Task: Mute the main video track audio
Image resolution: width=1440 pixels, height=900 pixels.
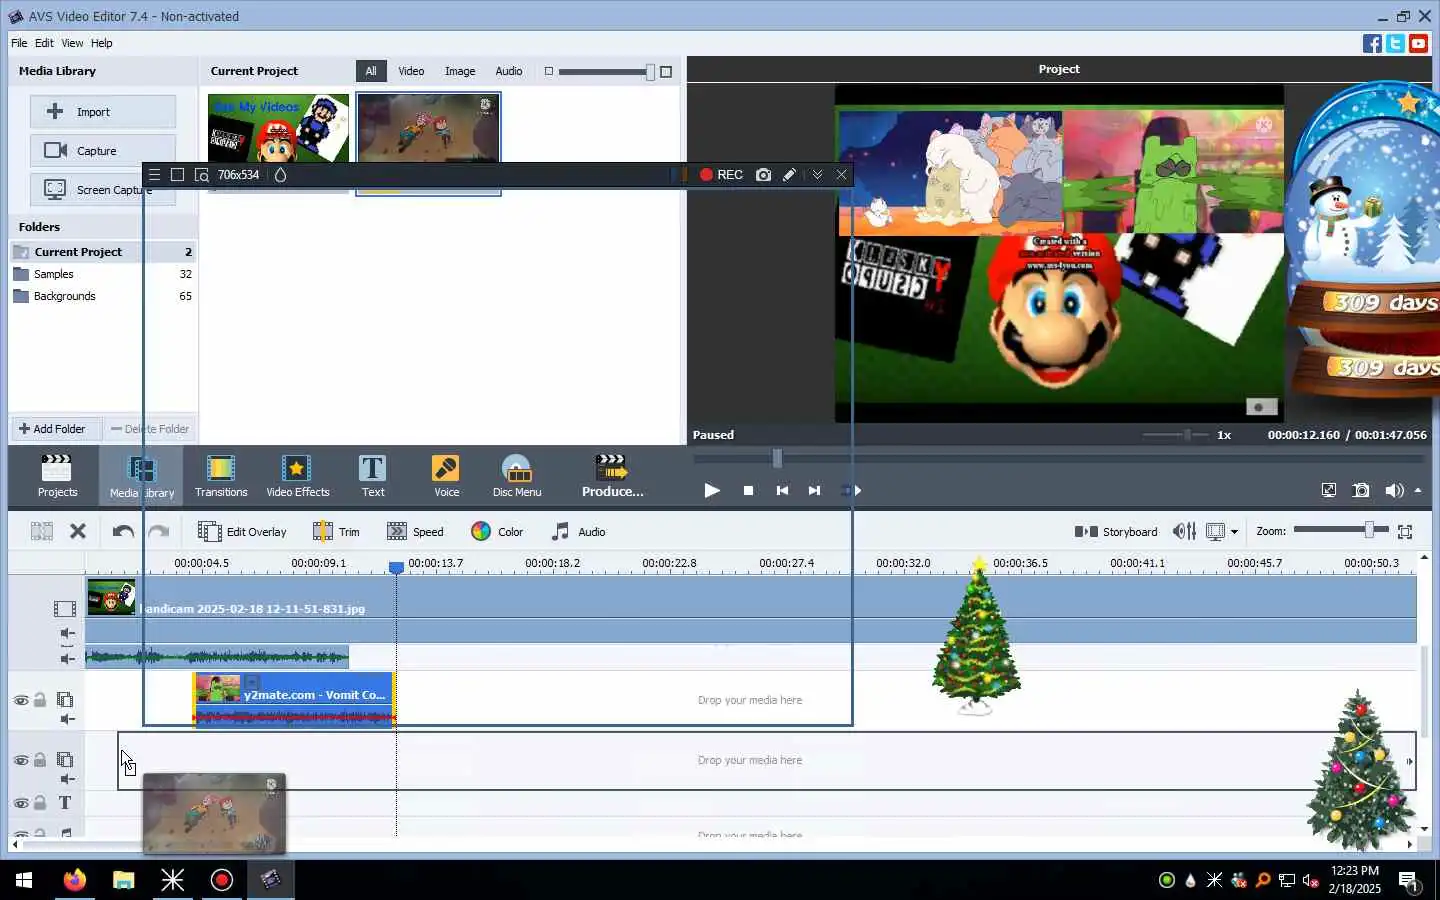Action: pos(67,633)
